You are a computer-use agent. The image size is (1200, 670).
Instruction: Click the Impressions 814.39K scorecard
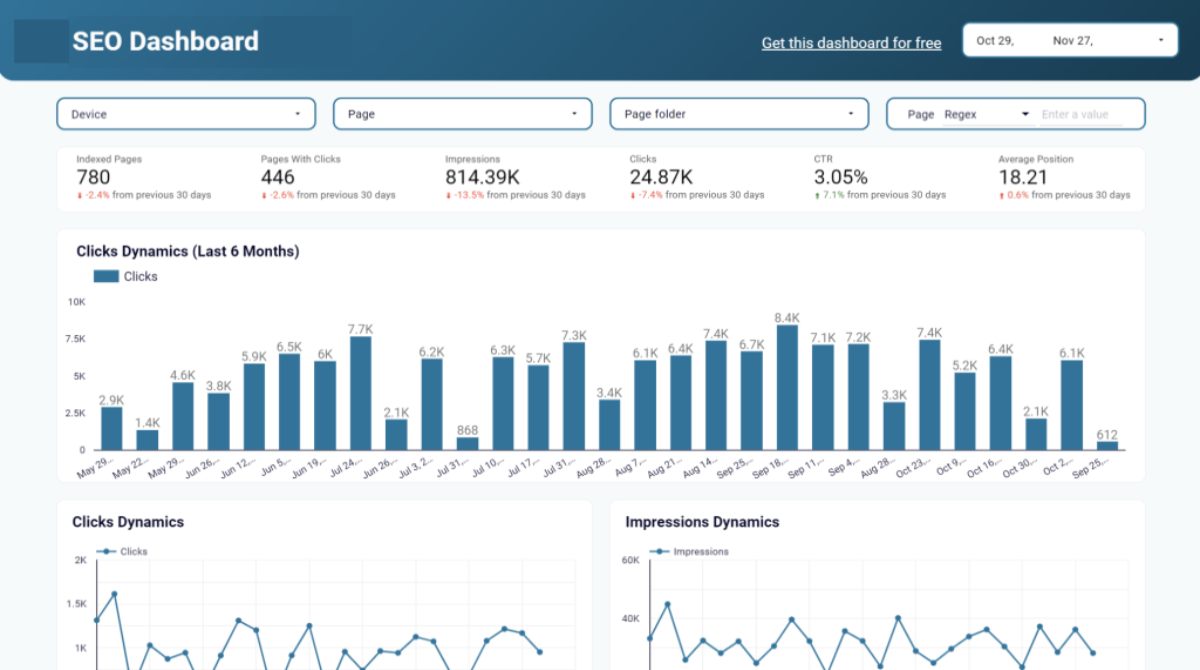click(515, 177)
